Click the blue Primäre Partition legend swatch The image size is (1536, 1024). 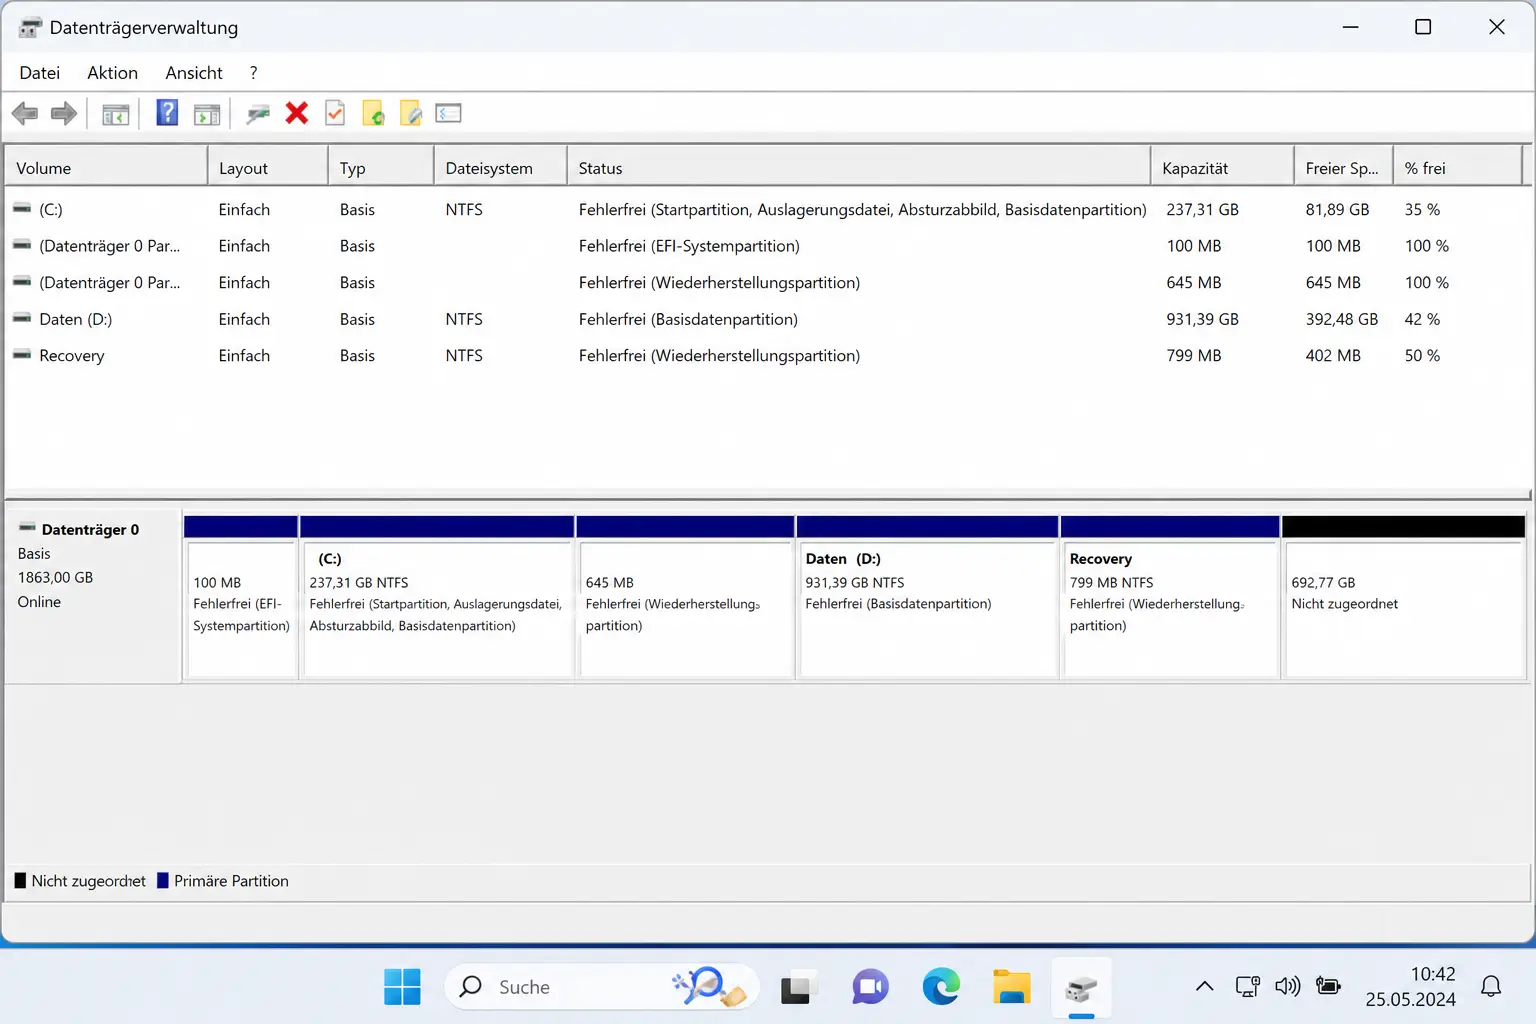coord(163,881)
